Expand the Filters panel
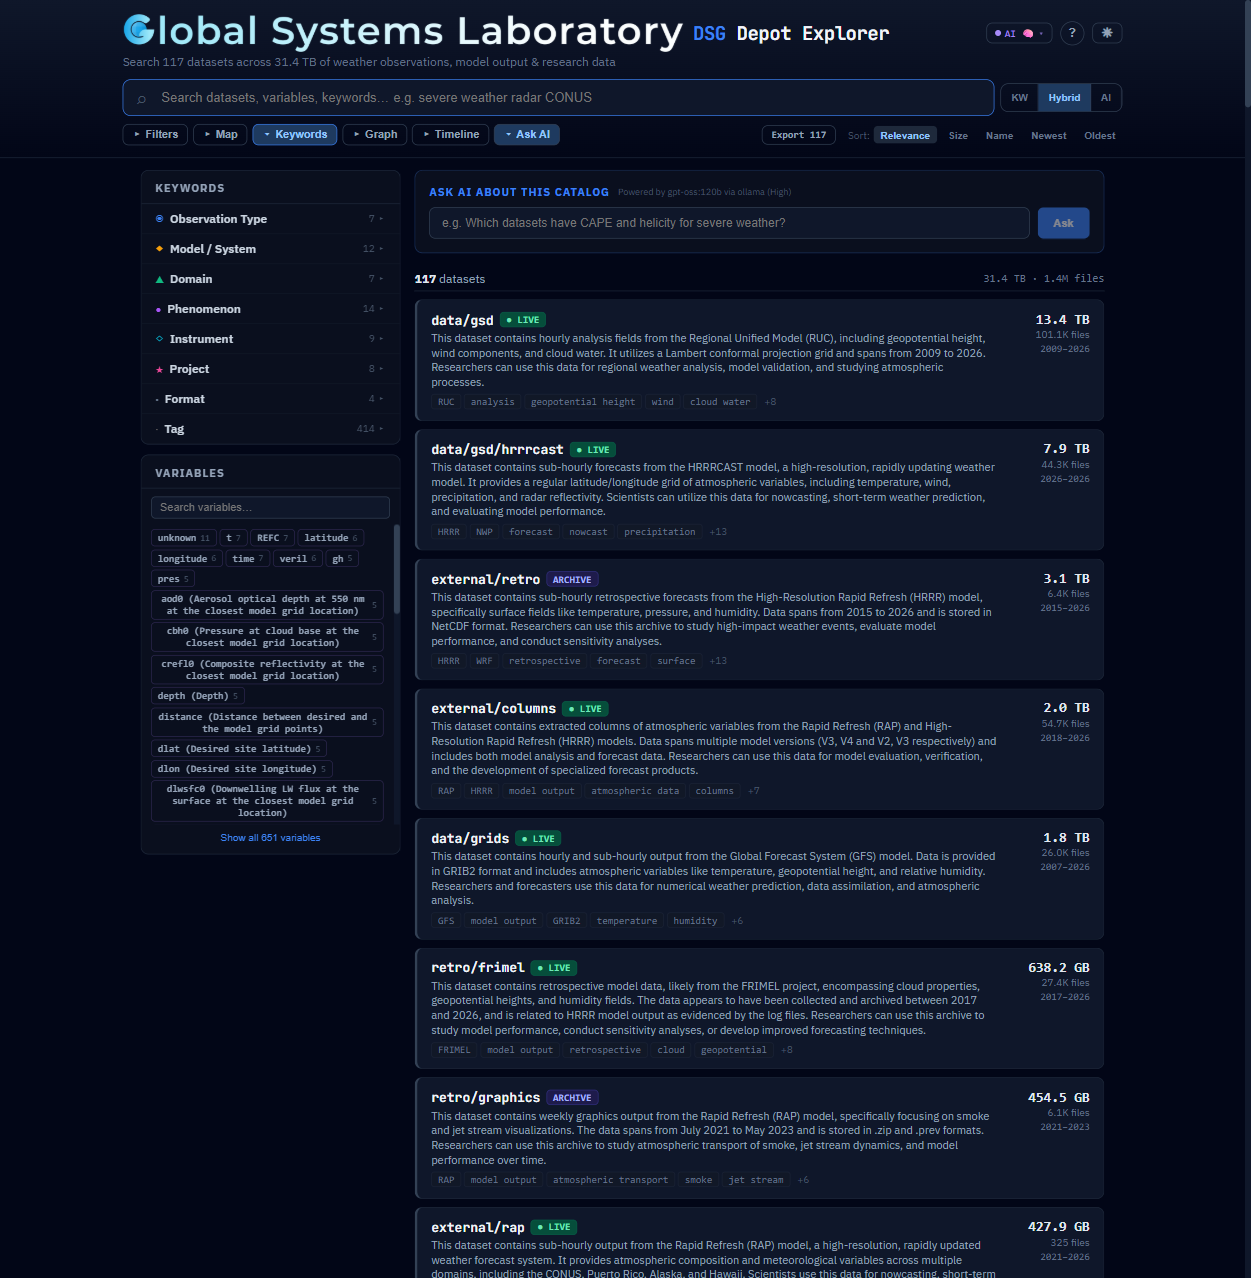Viewport: 1251px width, 1278px height. point(155,134)
